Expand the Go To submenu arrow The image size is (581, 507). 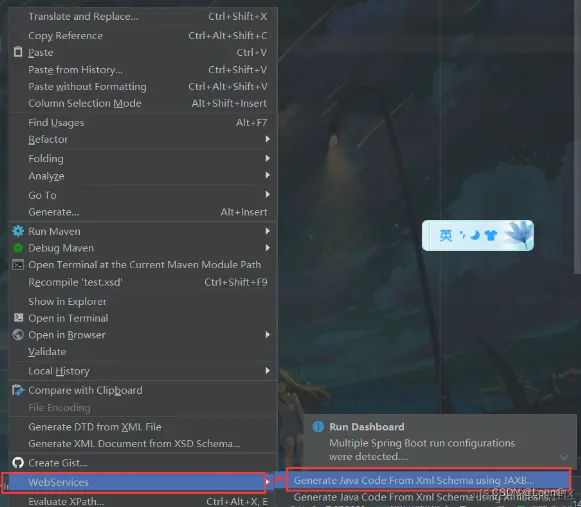[268, 194]
